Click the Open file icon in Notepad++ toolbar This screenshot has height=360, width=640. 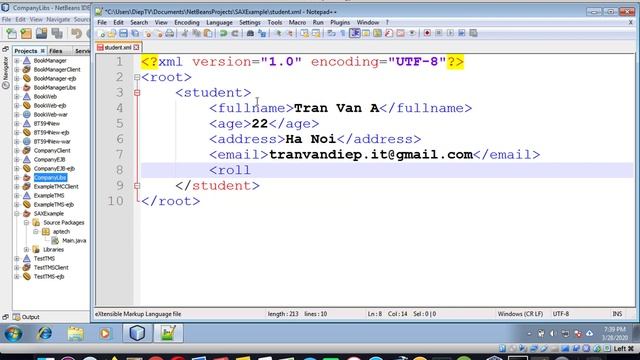pyautogui.click(x=112, y=33)
